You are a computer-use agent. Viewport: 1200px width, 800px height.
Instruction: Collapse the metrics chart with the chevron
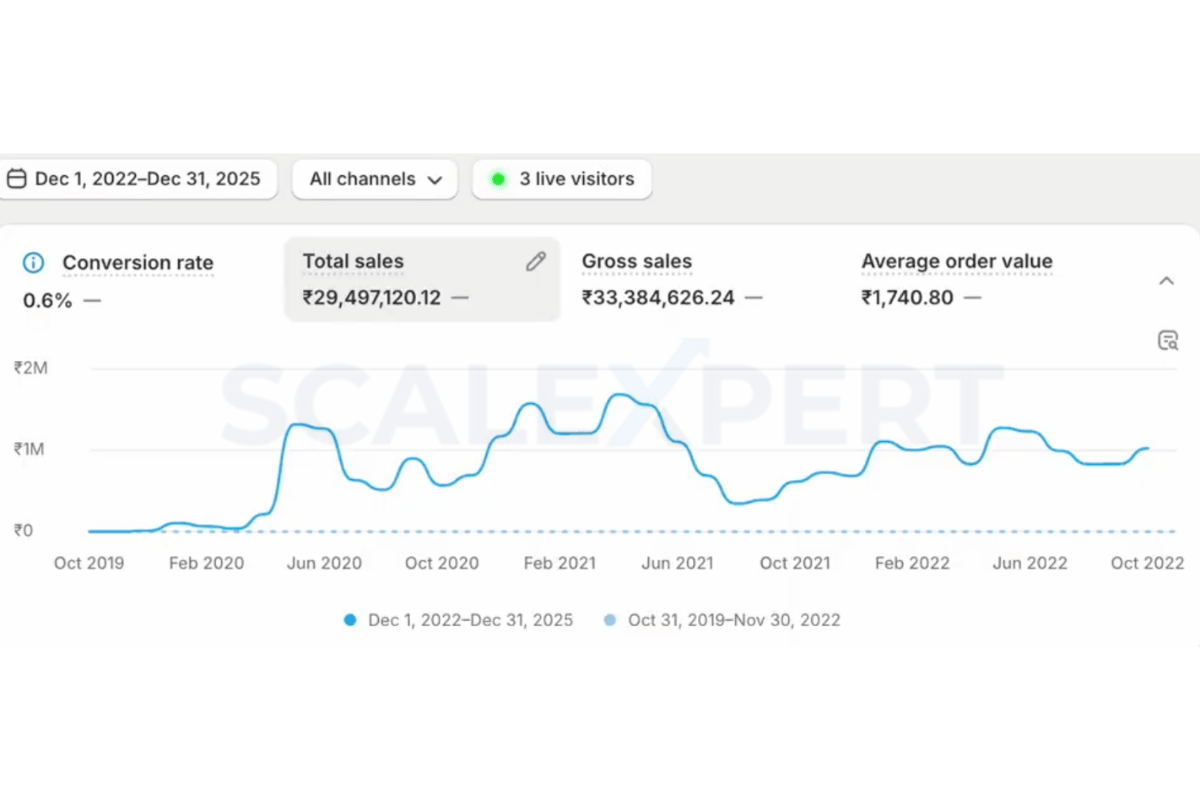click(x=1166, y=281)
